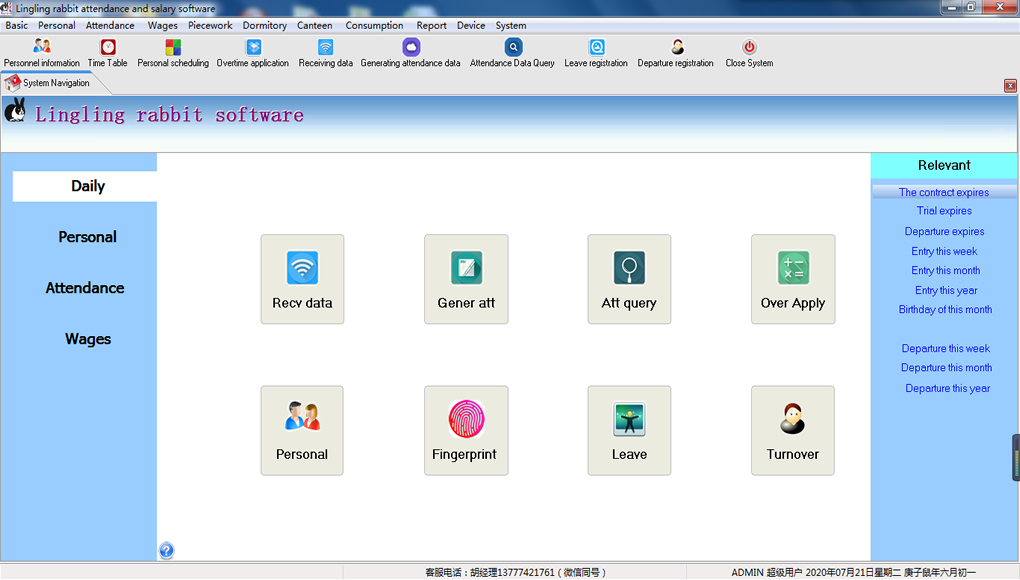Image resolution: width=1020 pixels, height=580 pixels.
Task: Open Personnel information in the toolbar
Action: tap(42, 53)
